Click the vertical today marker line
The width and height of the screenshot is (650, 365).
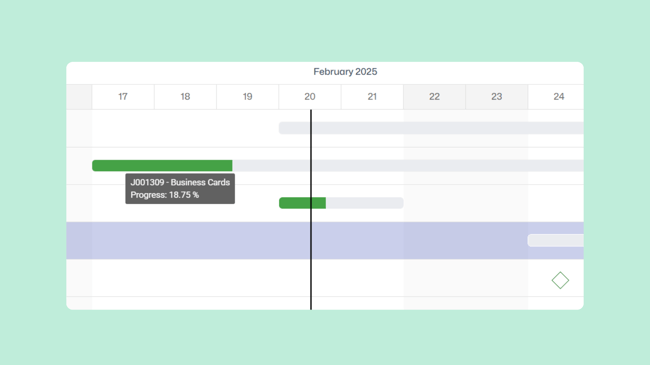click(x=311, y=209)
